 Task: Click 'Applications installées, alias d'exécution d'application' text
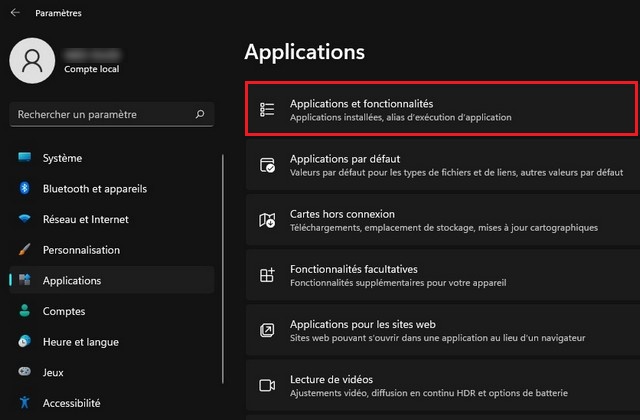[x=400, y=117]
